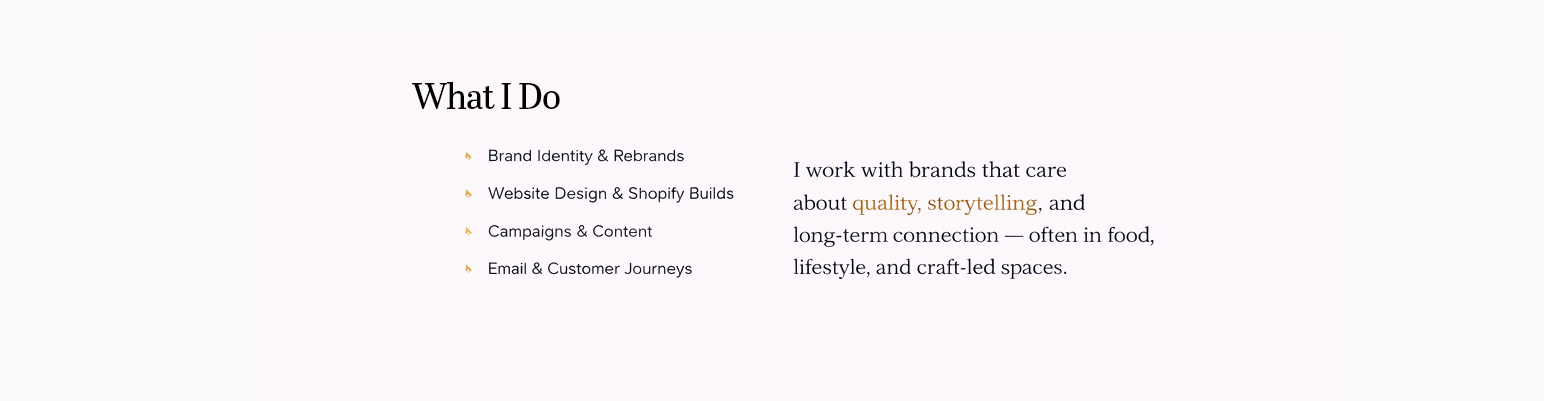The width and height of the screenshot is (1544, 401).
Task: Click the highlighted "quality, storytelling" text
Action: [944, 203]
